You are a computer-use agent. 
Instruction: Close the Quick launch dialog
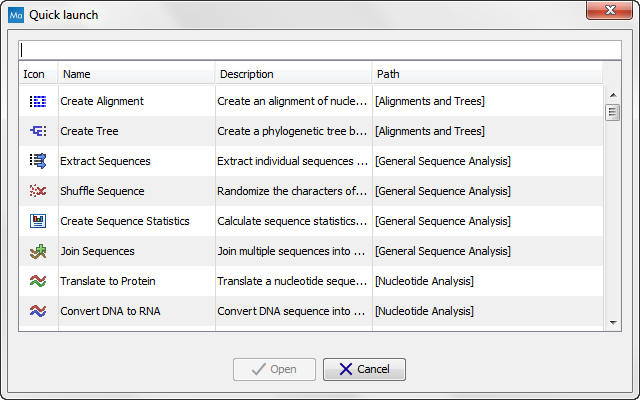pos(610,10)
